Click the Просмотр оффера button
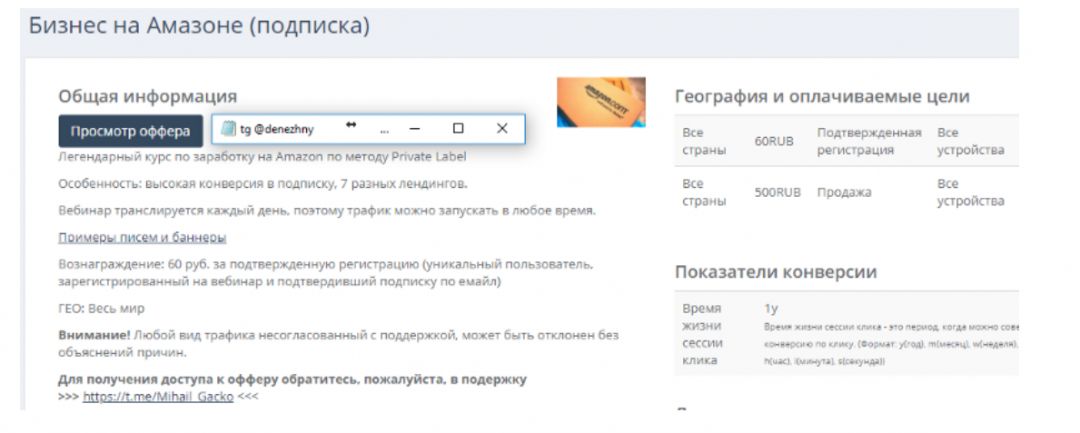This screenshot has width=1080, height=433. pyautogui.click(x=130, y=131)
